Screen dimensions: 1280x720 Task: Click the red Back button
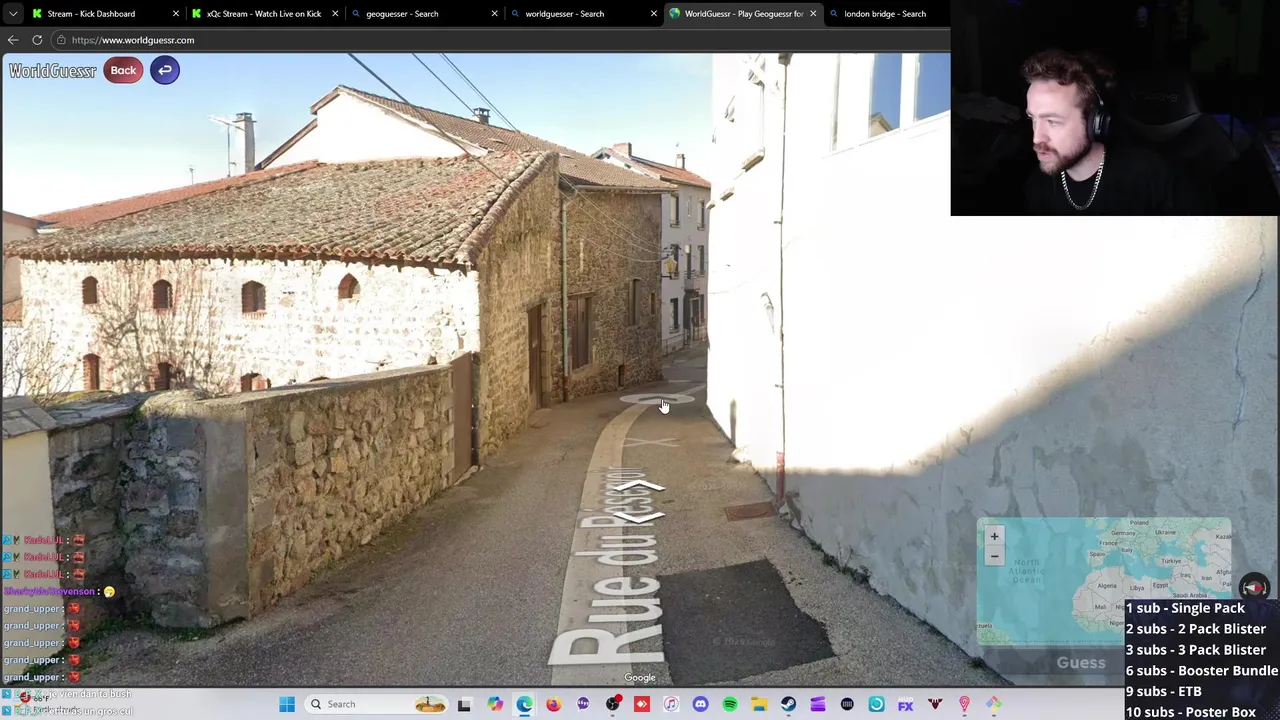[x=123, y=70]
